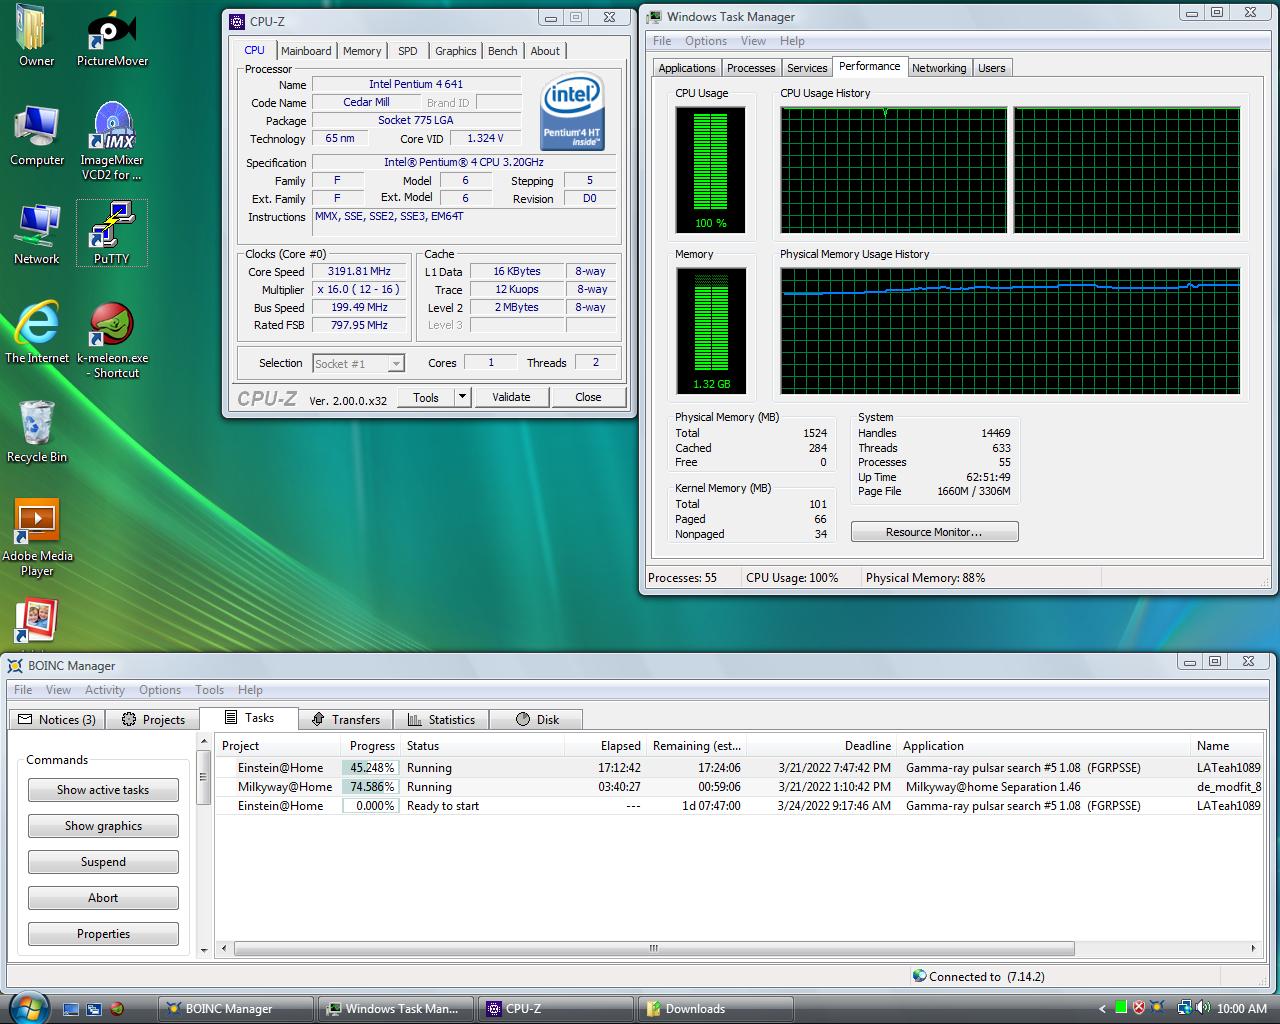This screenshot has width=1280, height=1024.
Task: Switch to SPD tab in CPU-Z
Action: click(x=408, y=51)
